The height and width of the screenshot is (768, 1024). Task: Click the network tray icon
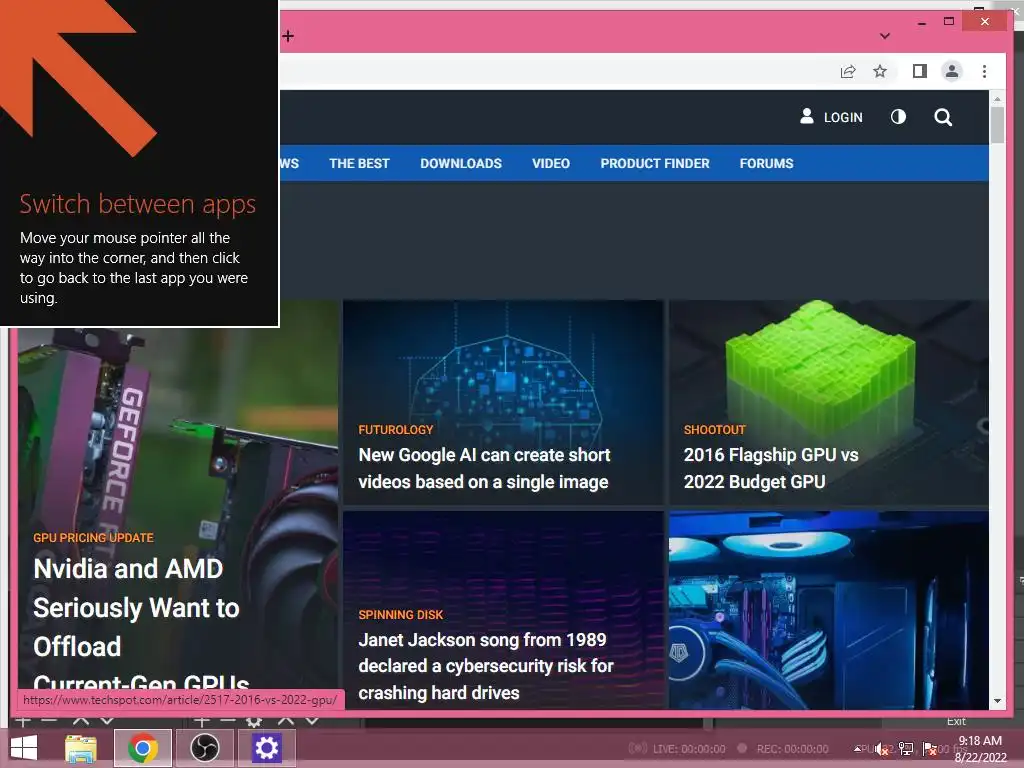[906, 748]
